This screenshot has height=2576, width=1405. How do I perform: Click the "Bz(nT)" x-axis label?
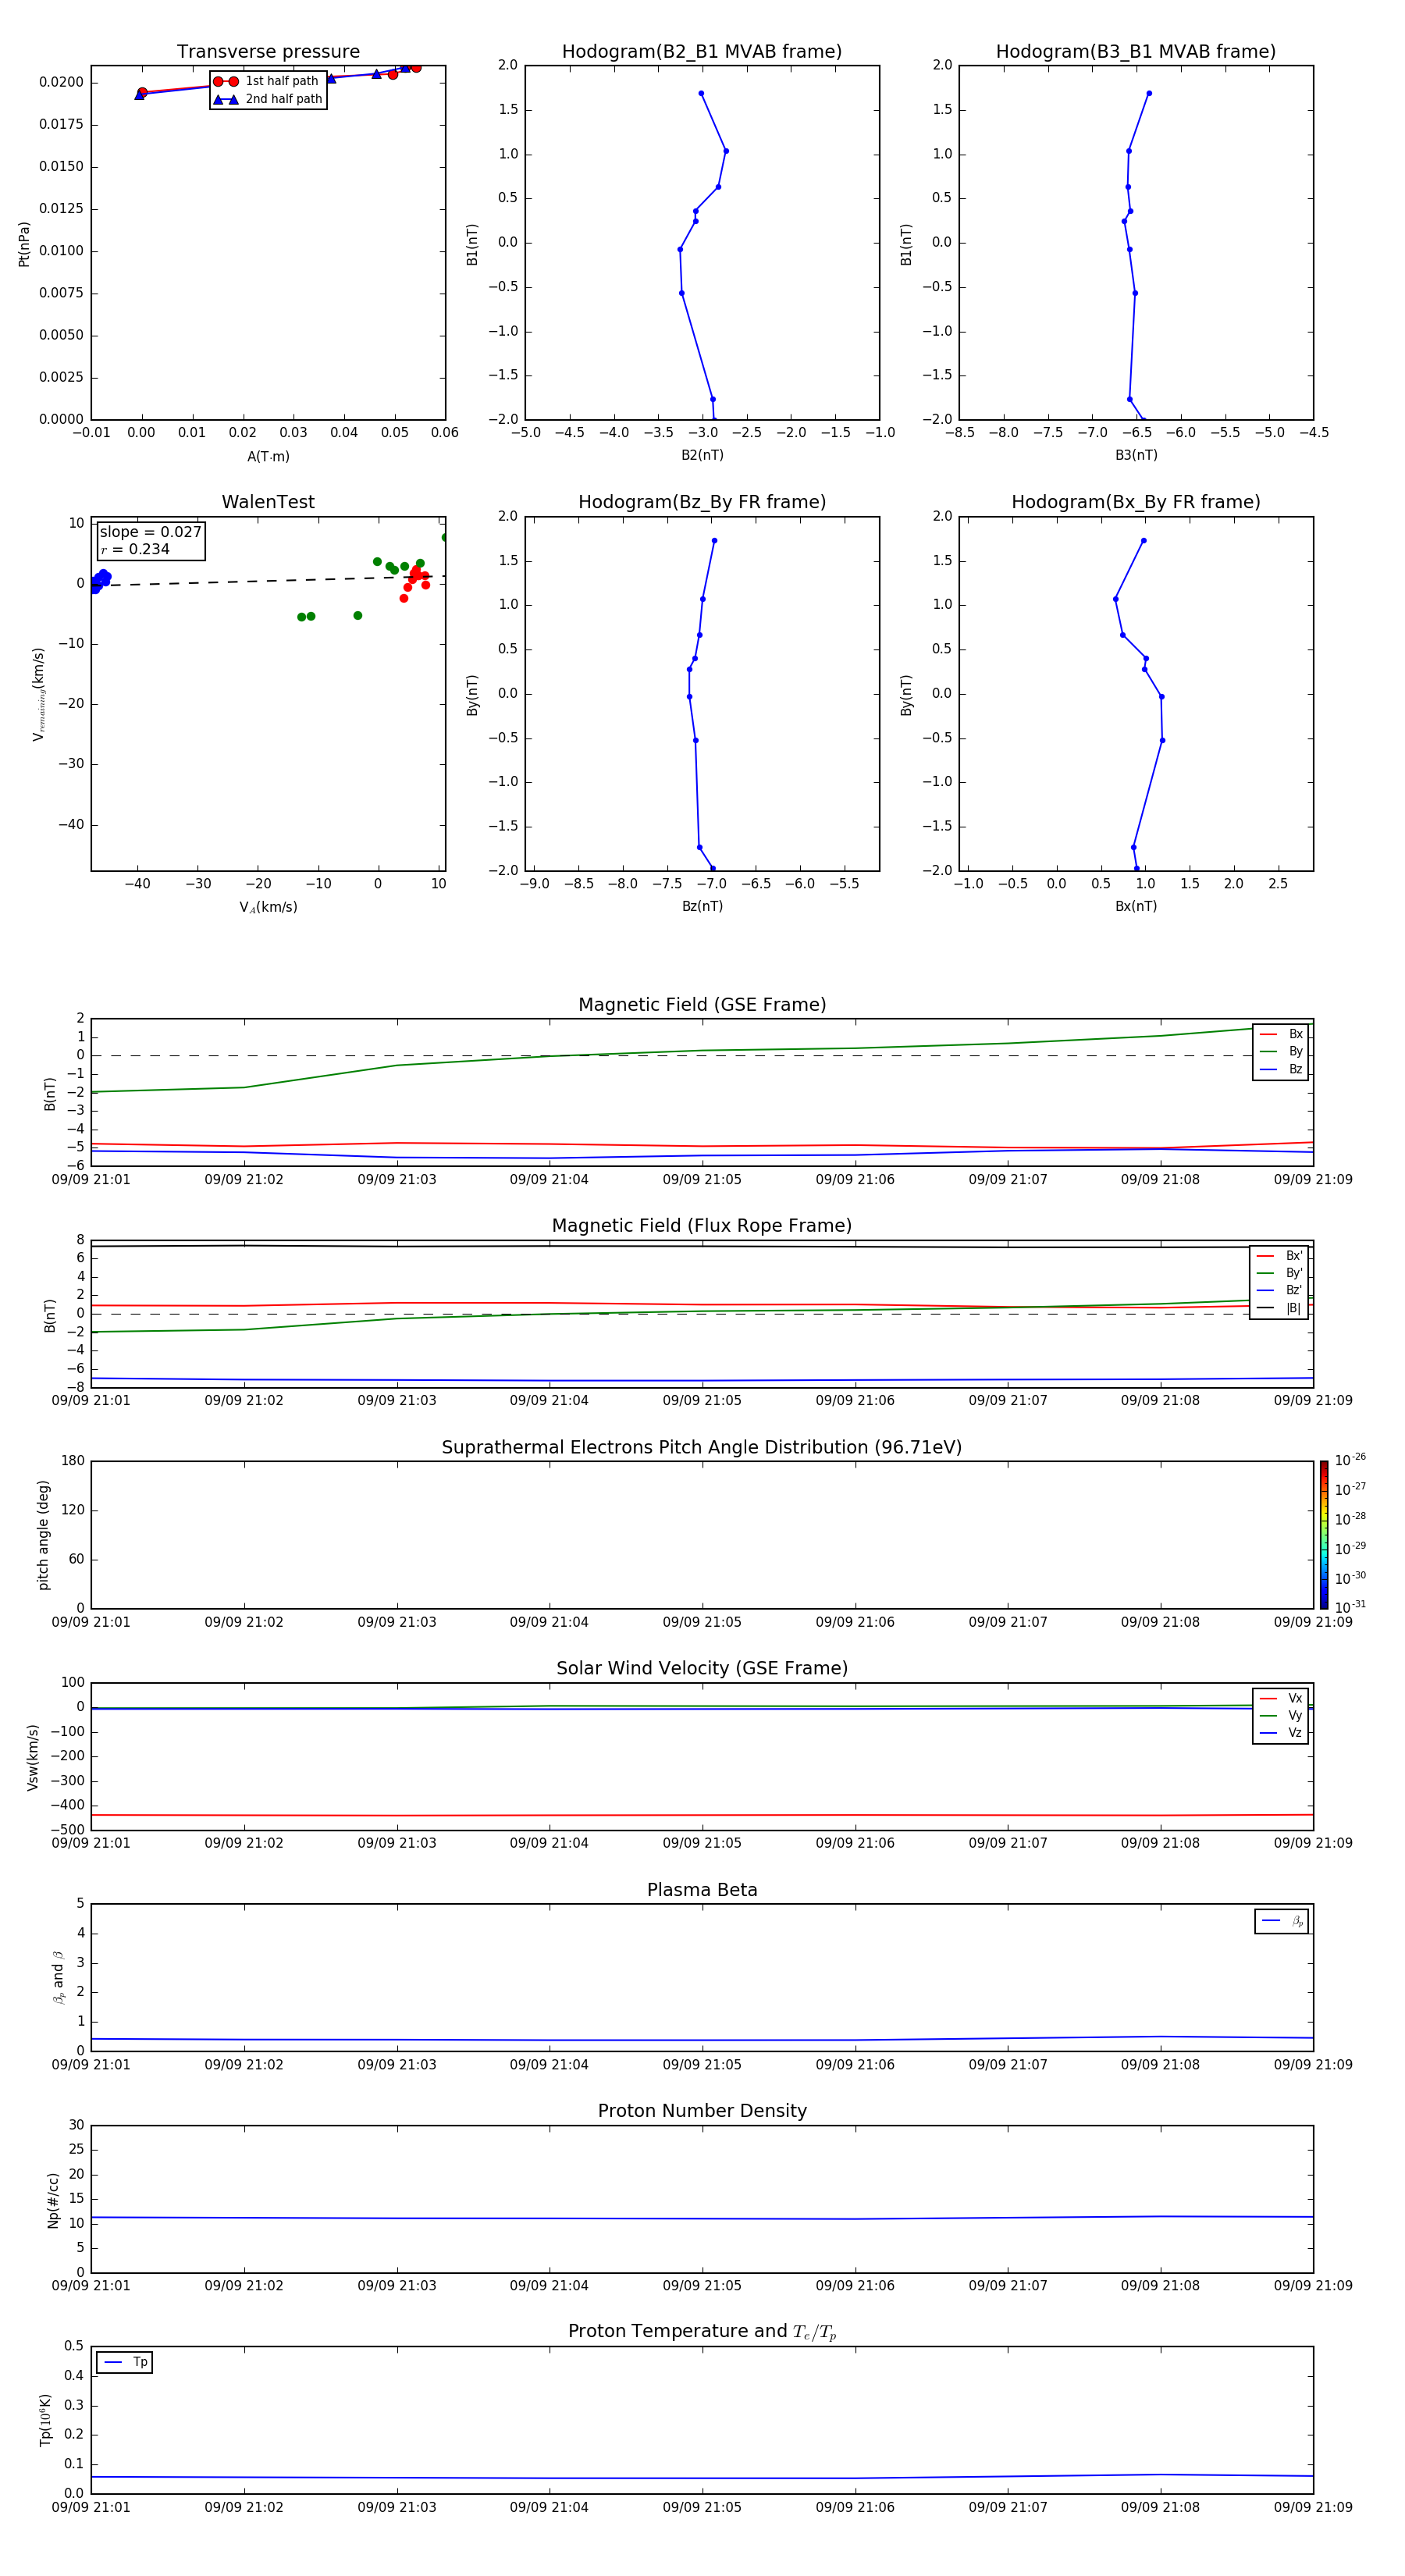[702, 906]
